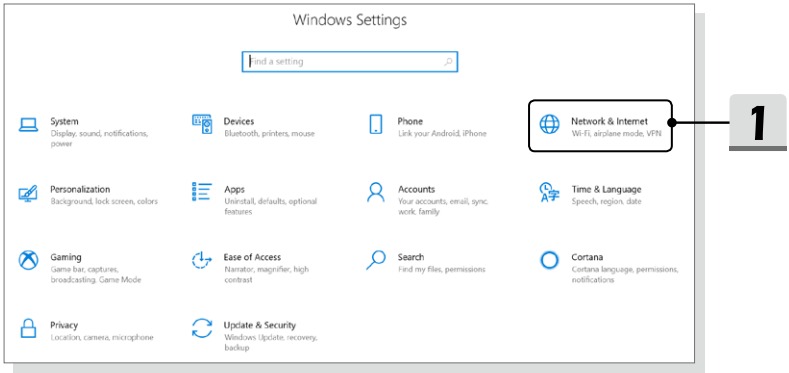Image resolution: width=789 pixels, height=373 pixels.
Task: Click the Devices keyboard and speaker icon
Action: 202,124
